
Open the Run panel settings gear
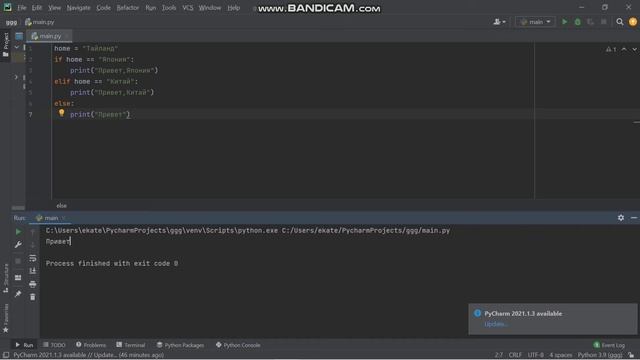pos(621,218)
